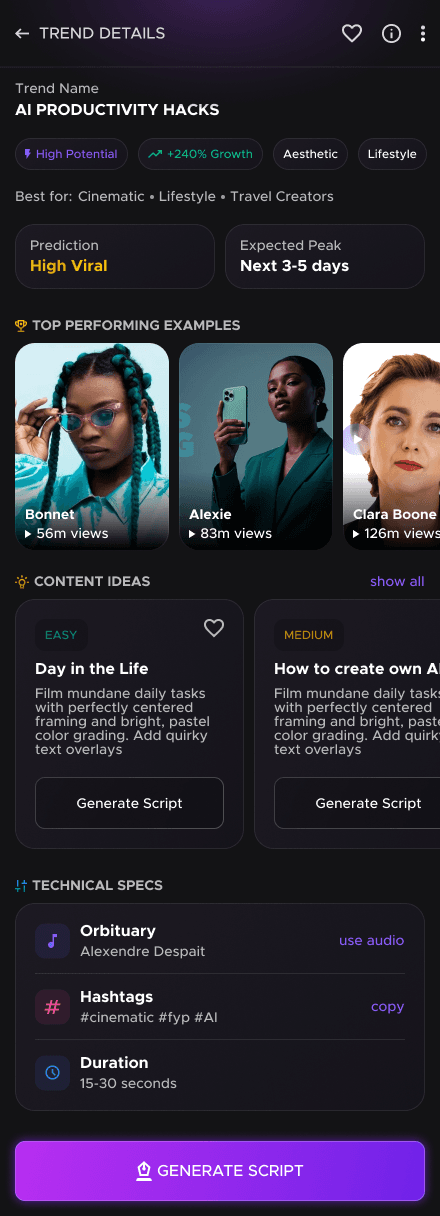The image size is (440, 1216).
Task: Generate Script for the Medium idea card
Action: coord(357,803)
